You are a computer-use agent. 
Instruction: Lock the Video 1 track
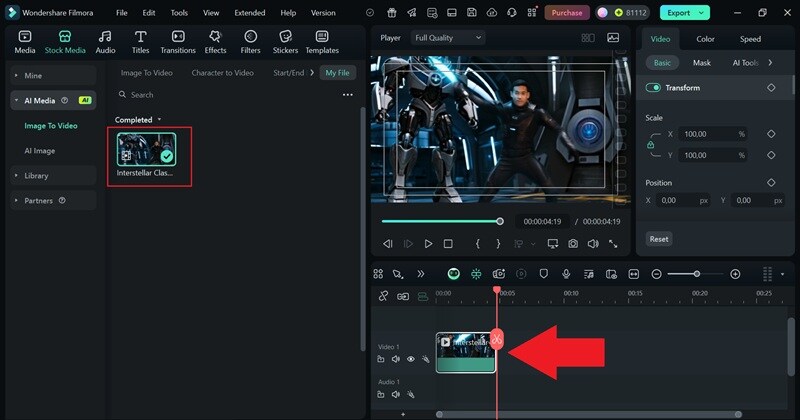pyautogui.click(x=381, y=359)
